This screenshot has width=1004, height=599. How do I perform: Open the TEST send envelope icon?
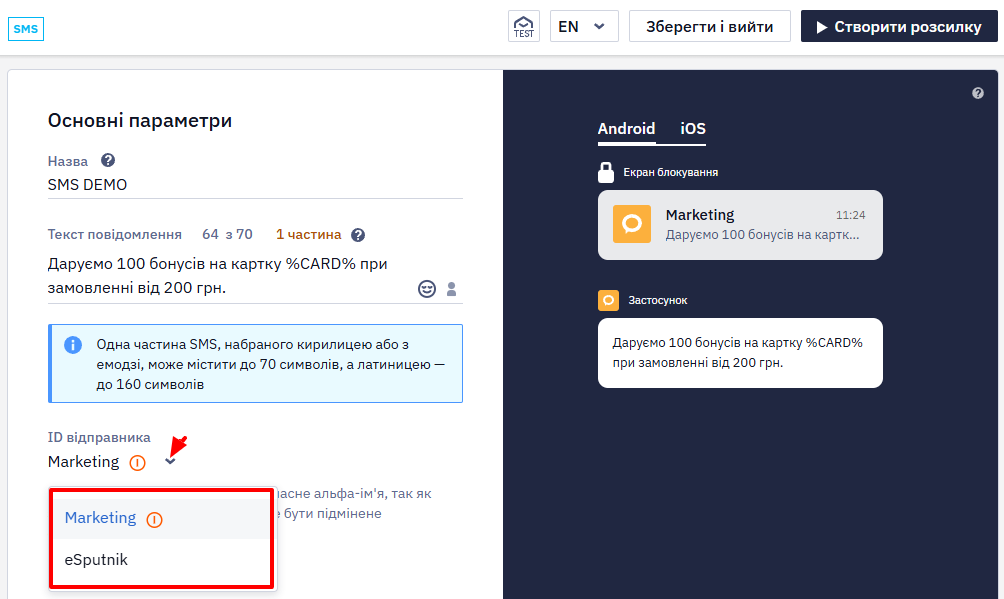tap(524, 26)
